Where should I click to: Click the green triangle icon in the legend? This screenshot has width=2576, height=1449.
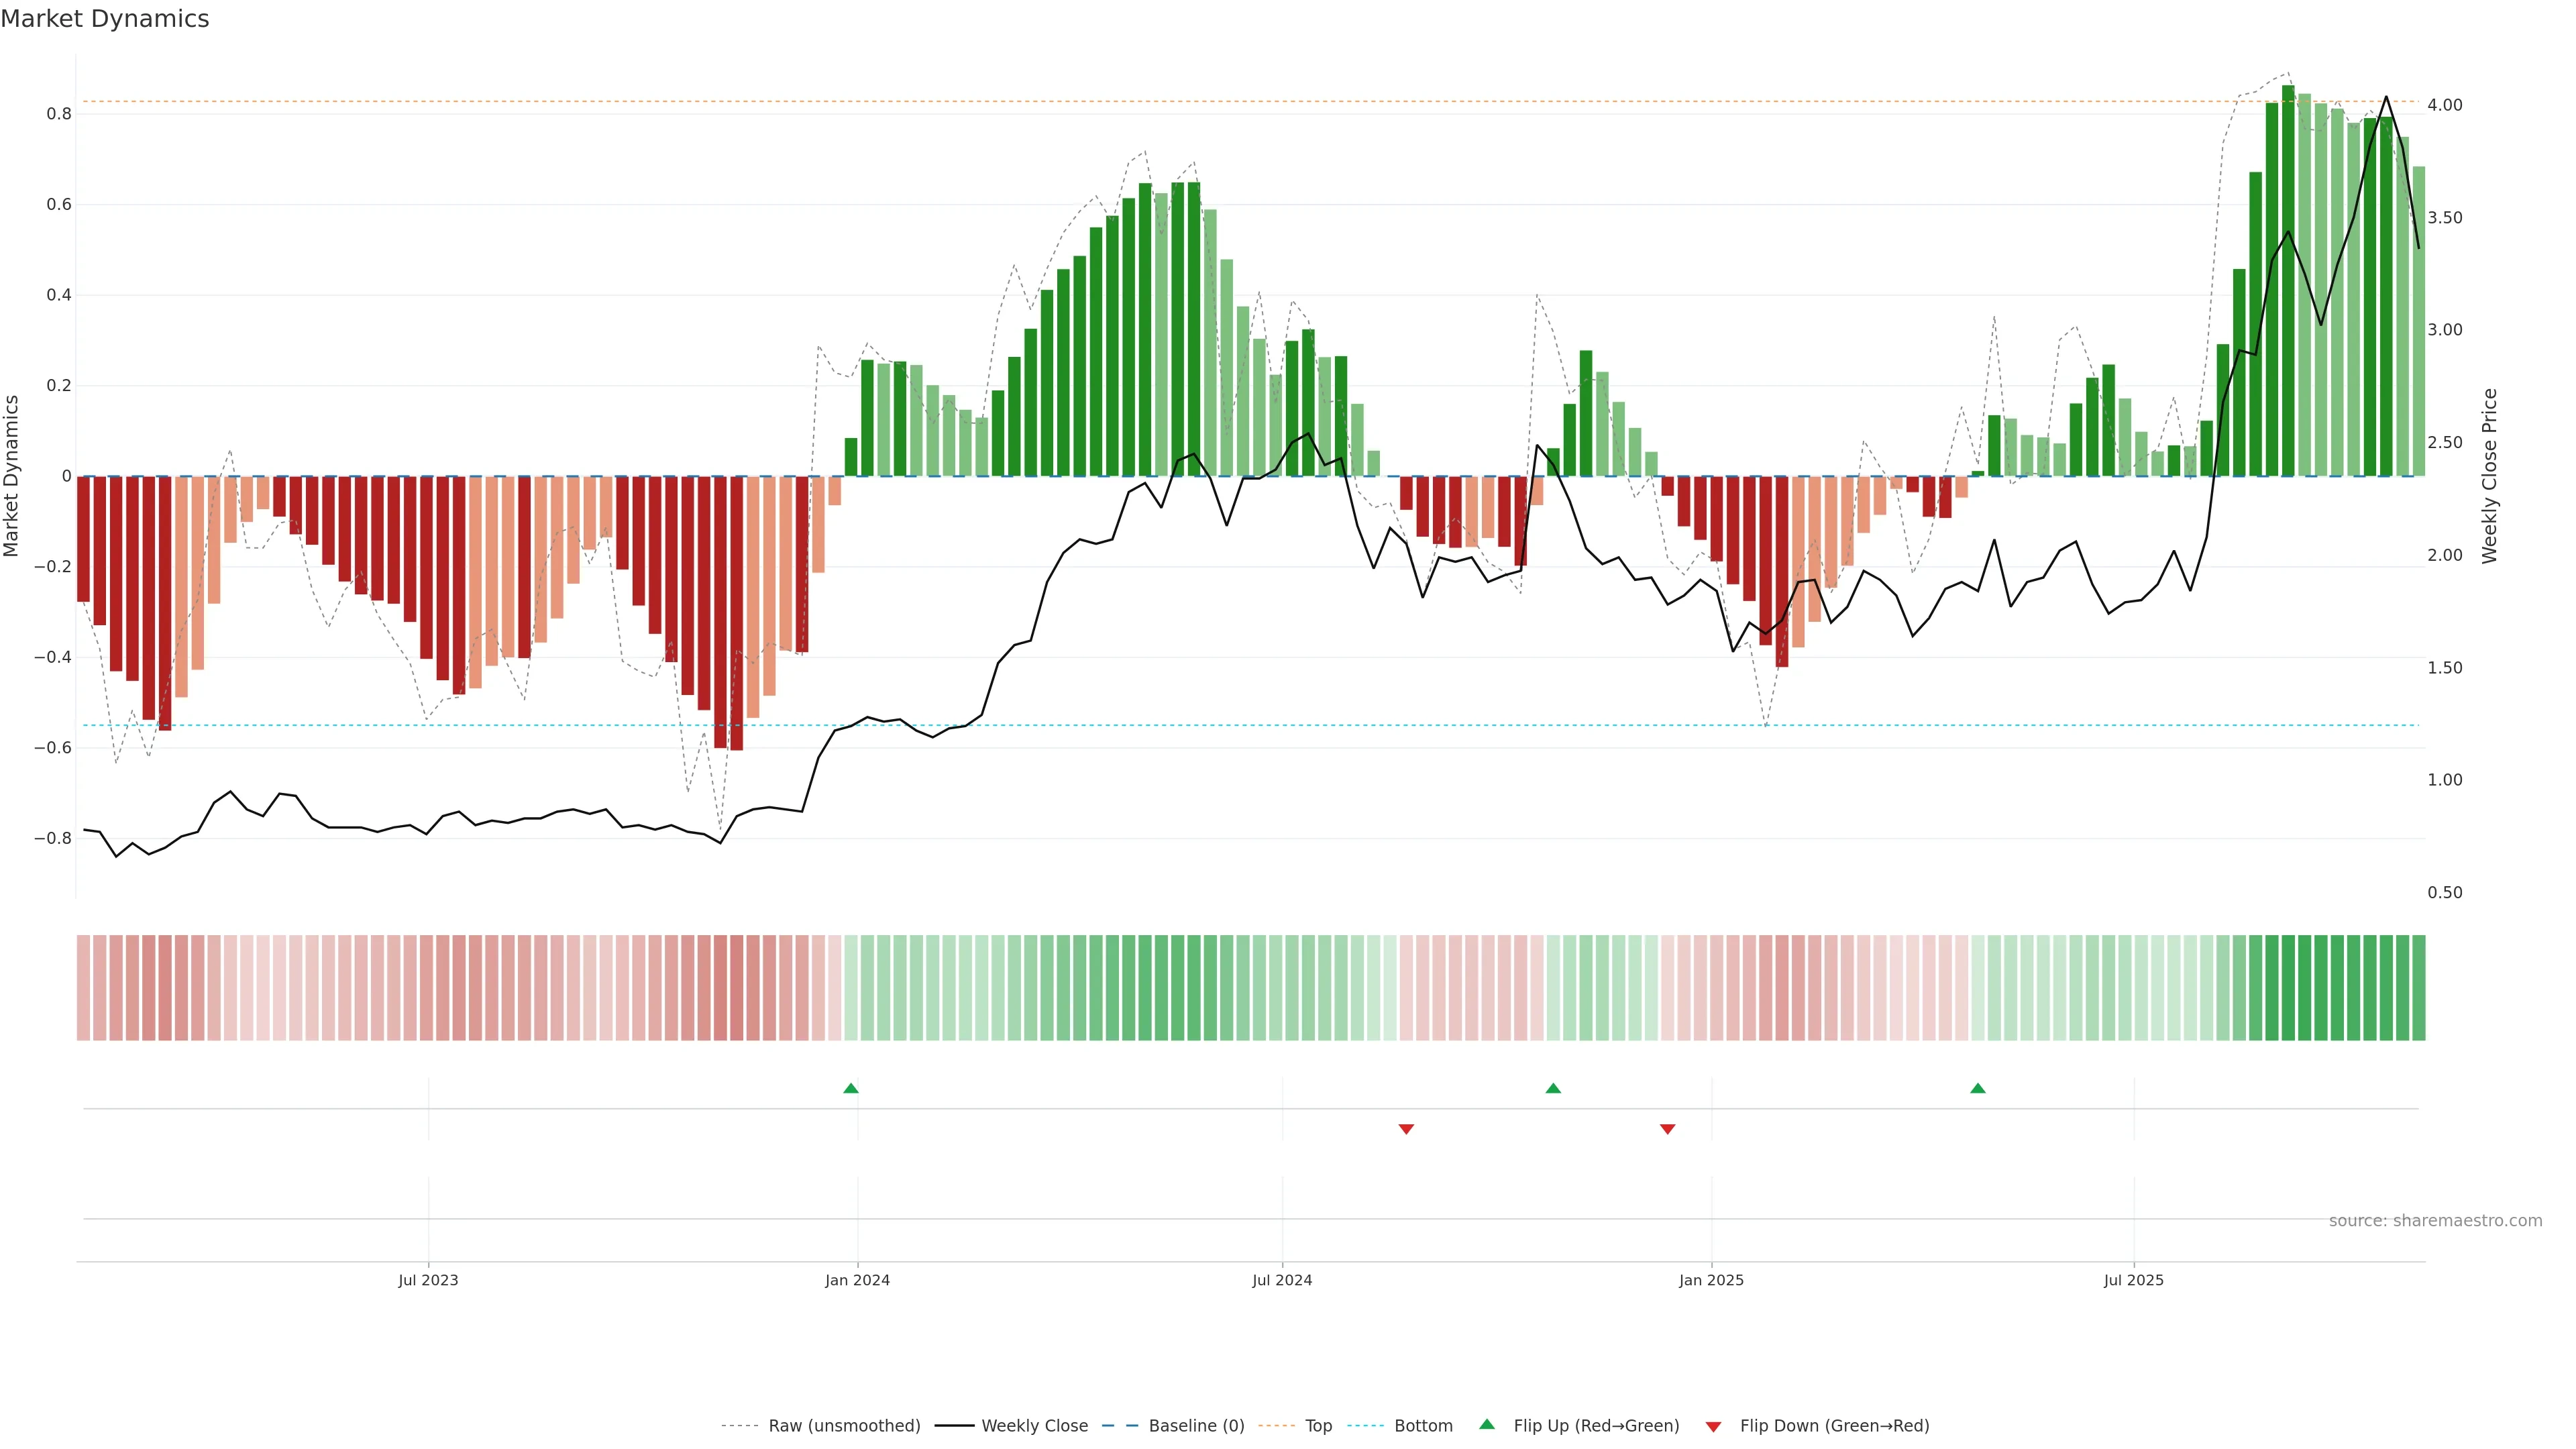coord(1487,1425)
